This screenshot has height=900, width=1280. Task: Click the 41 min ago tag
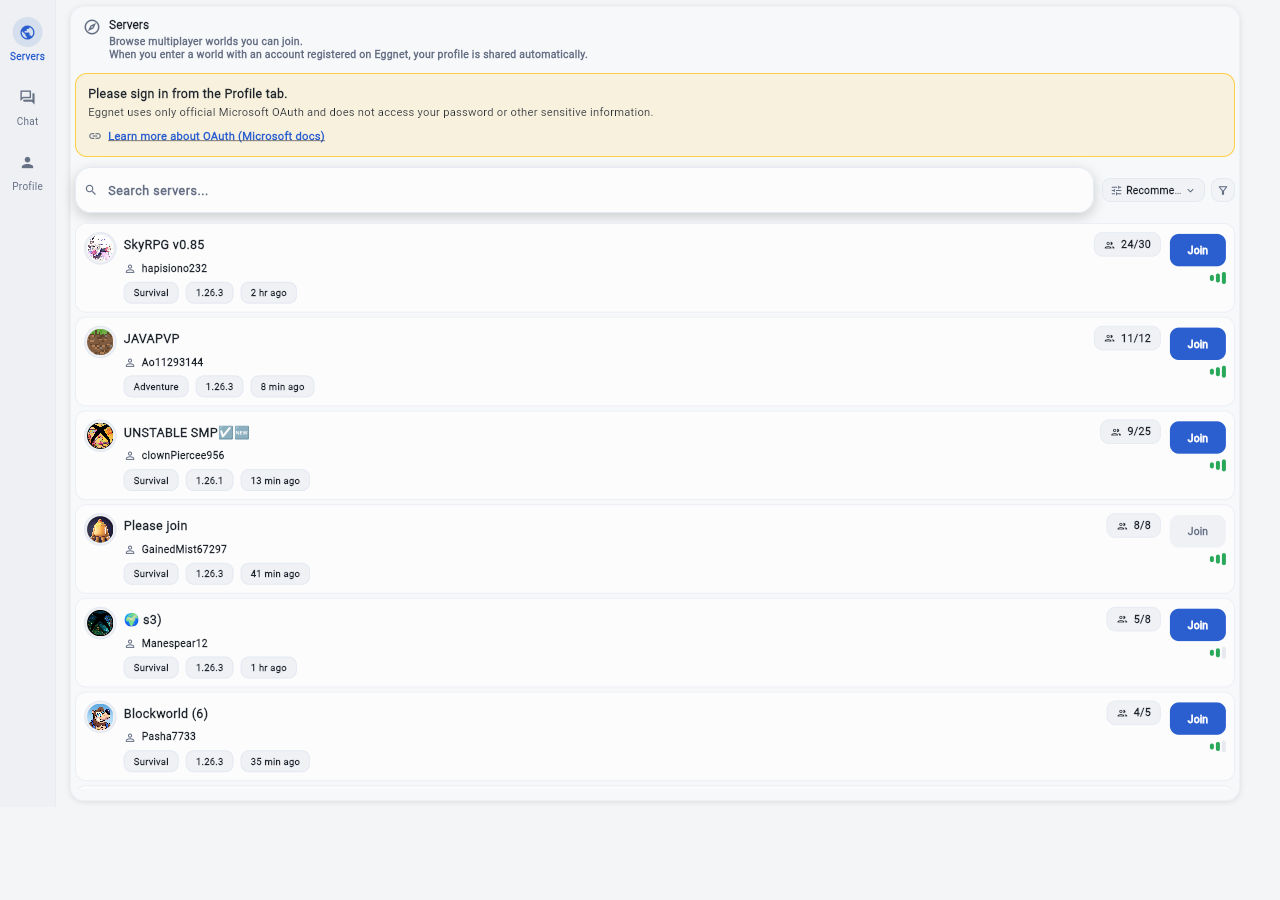tap(275, 574)
